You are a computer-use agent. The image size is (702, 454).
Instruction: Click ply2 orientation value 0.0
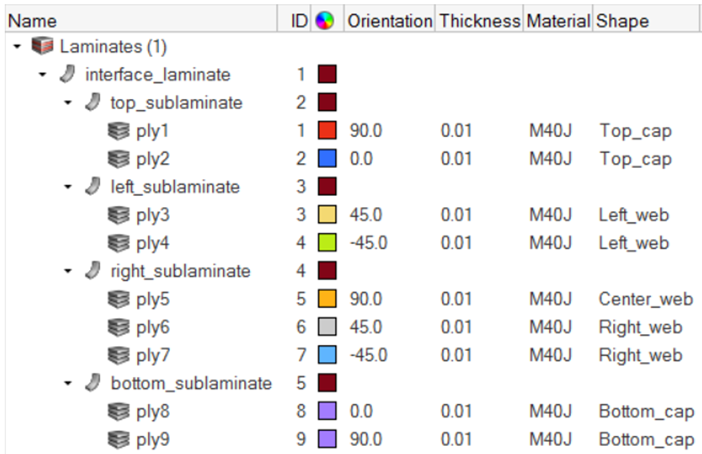361,159
